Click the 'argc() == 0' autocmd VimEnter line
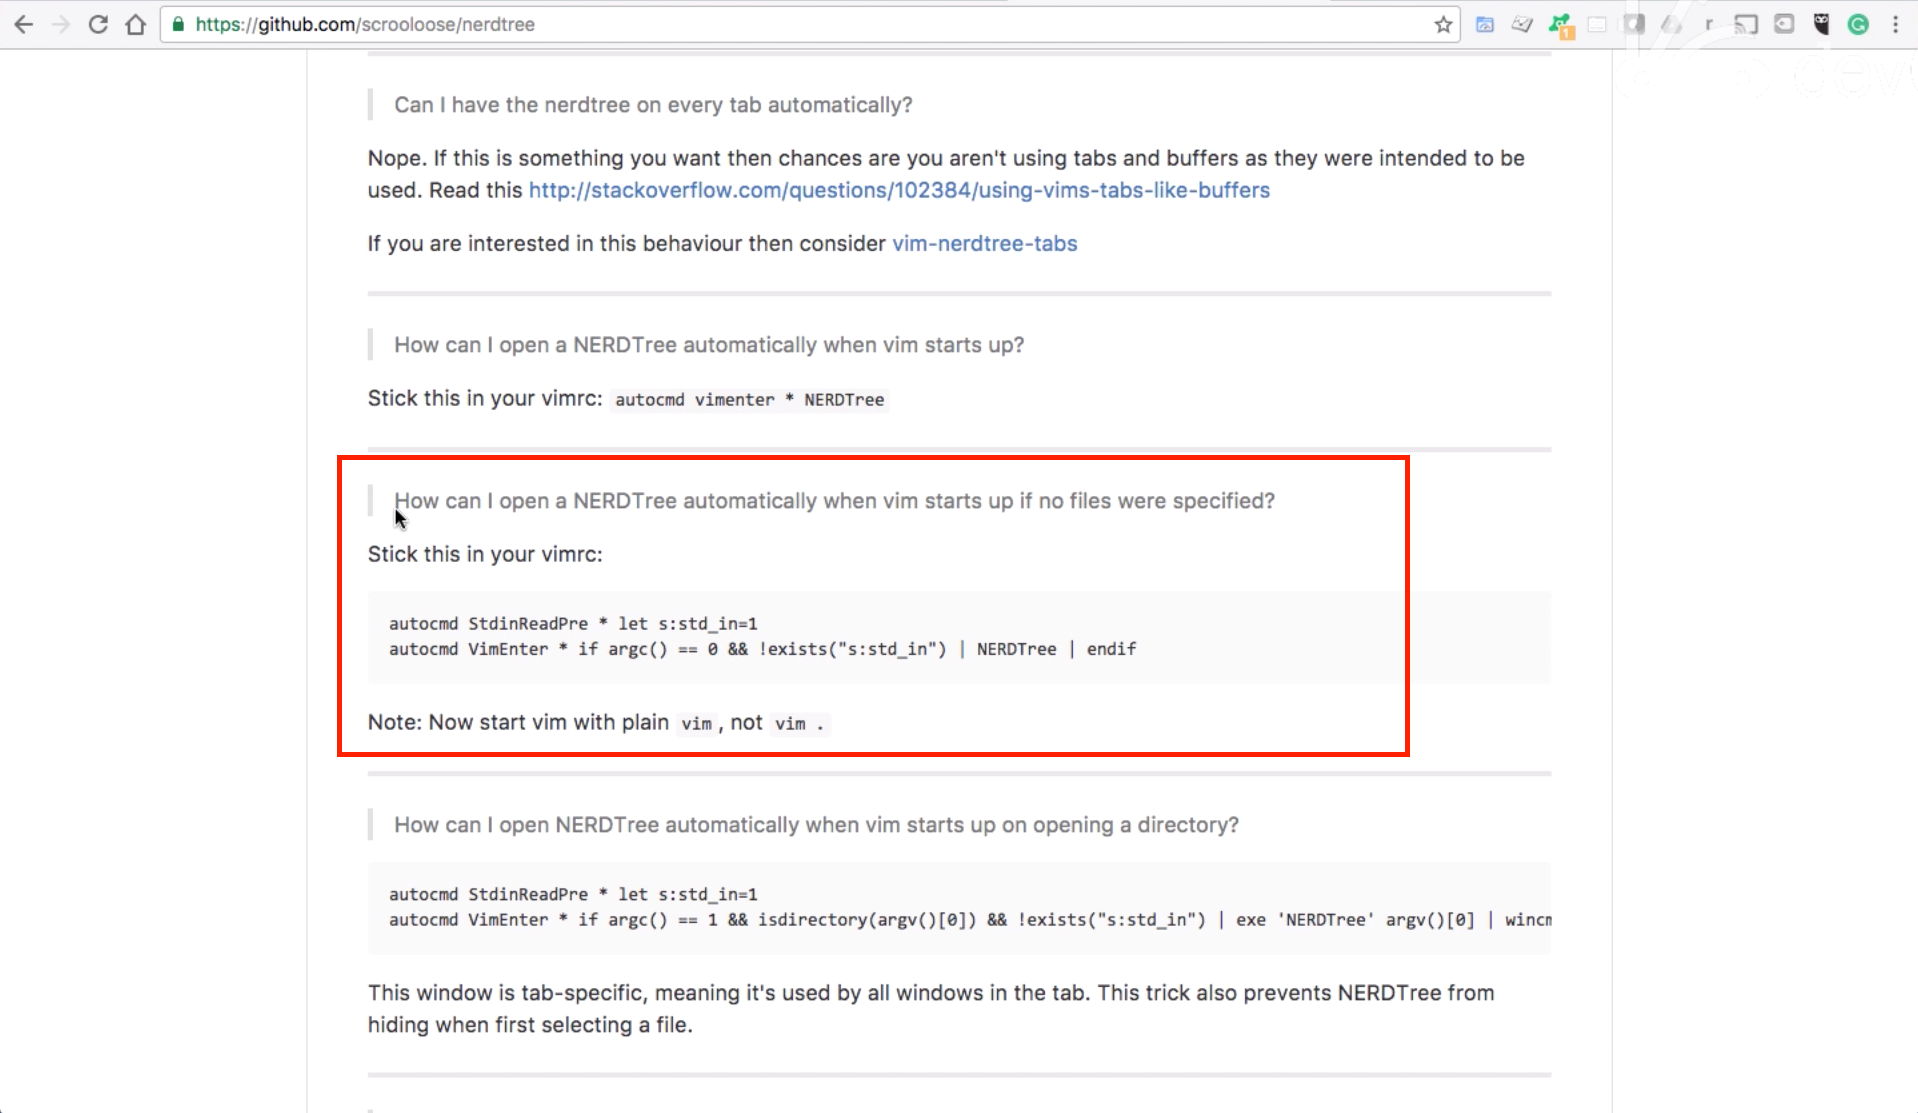This screenshot has width=1918, height=1113. pos(762,649)
